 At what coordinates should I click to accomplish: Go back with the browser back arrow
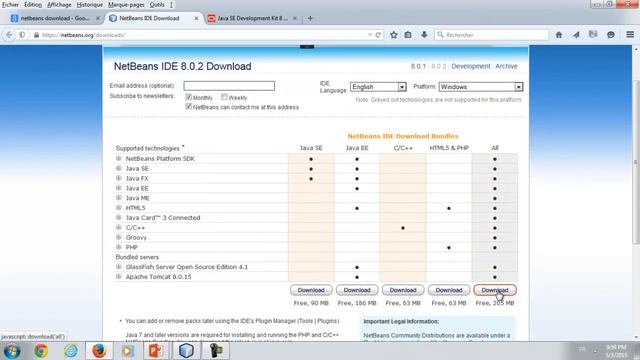point(9,35)
